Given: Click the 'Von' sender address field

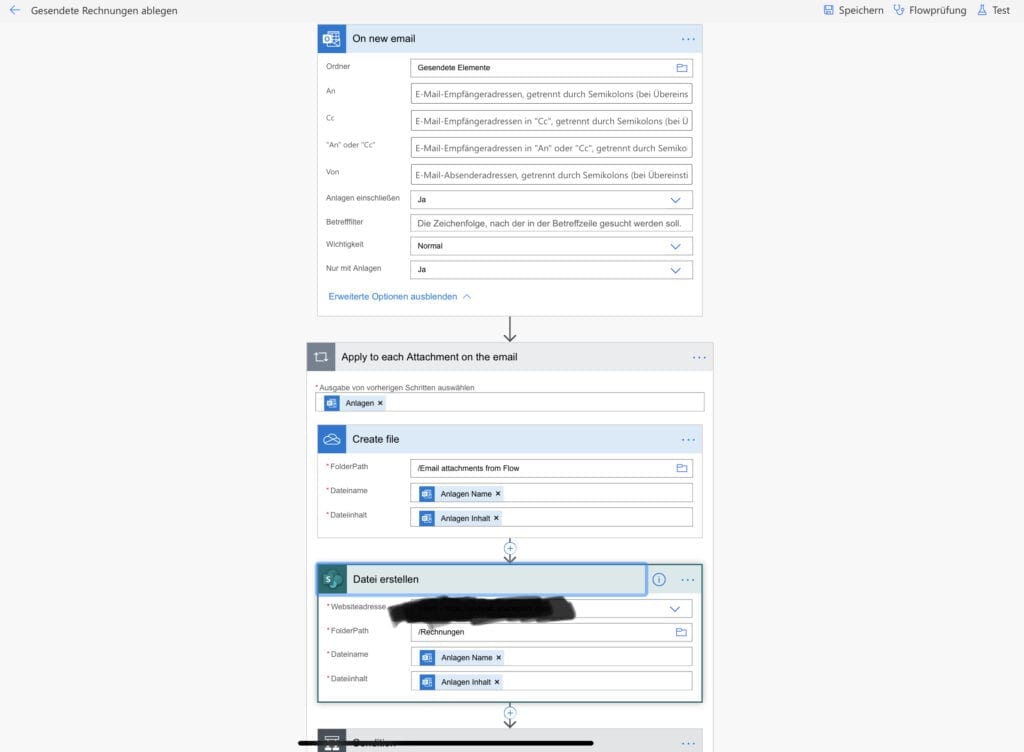Looking at the screenshot, I should pyautogui.click(x=551, y=175).
